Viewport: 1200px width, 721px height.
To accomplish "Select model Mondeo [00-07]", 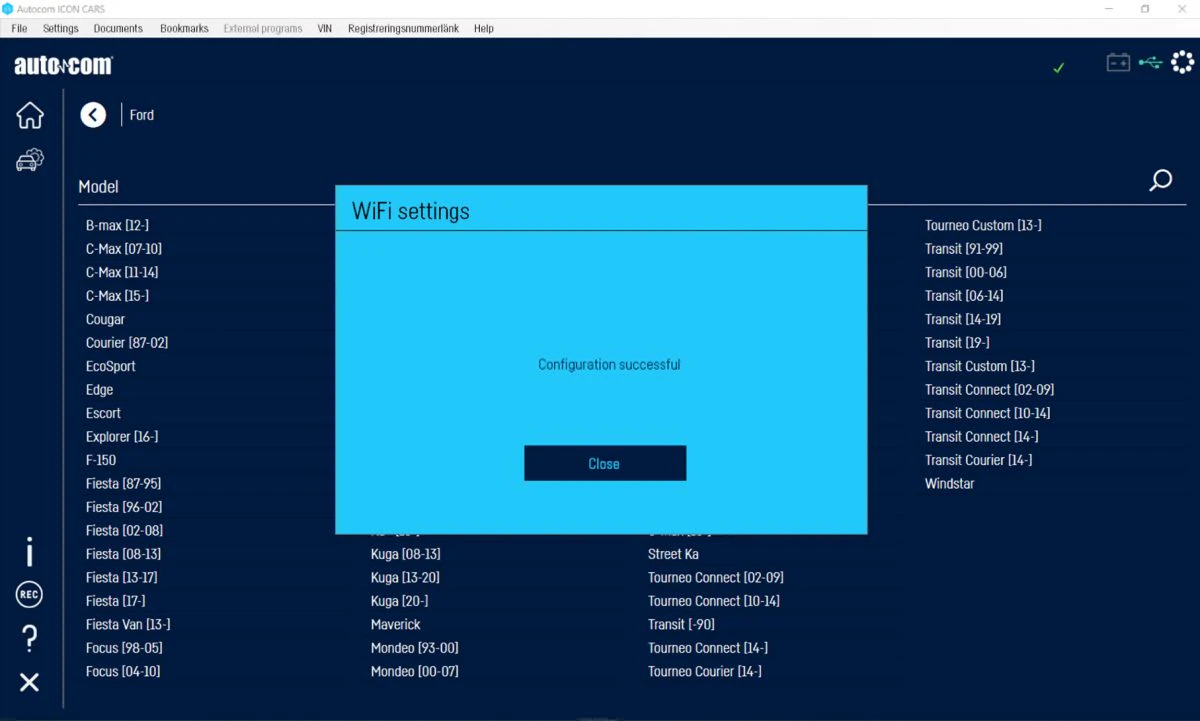I will [415, 672].
